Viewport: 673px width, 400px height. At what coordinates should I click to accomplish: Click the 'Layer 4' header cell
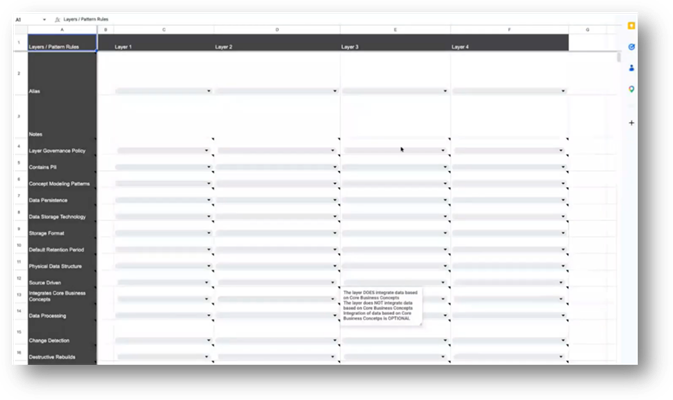coord(509,43)
